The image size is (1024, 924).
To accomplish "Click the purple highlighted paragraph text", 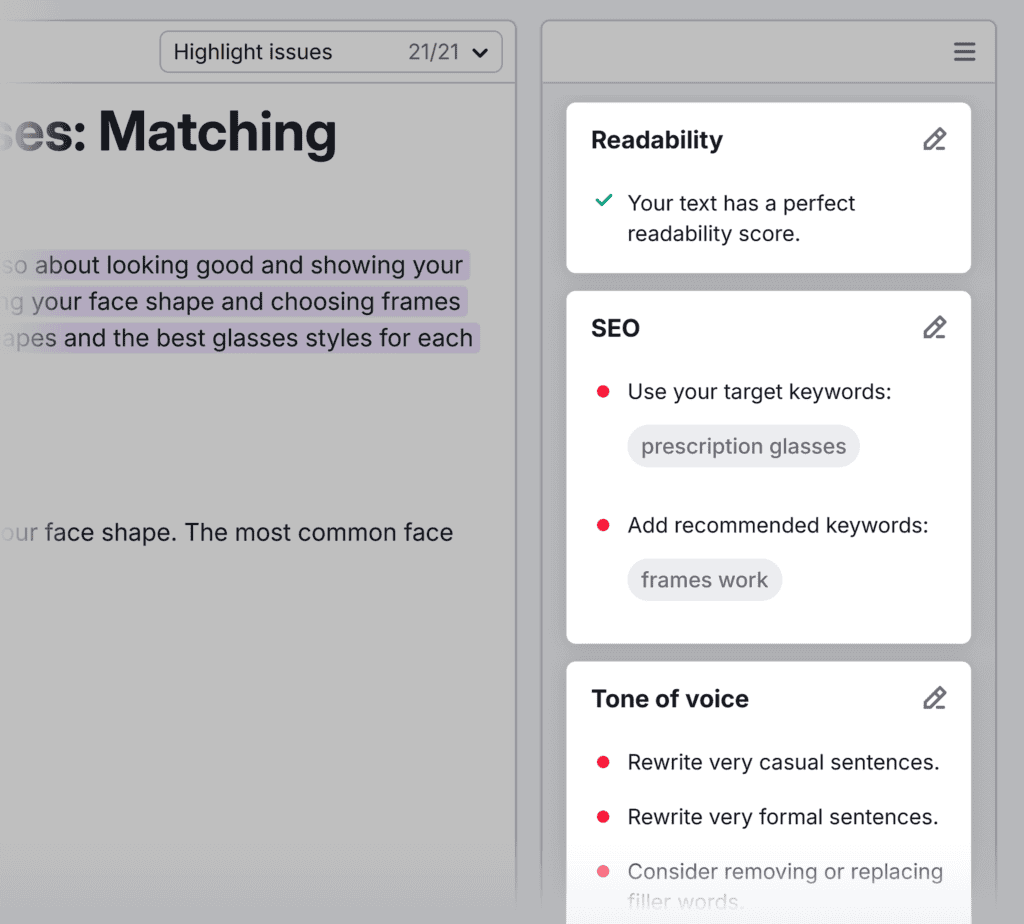I will pos(250,302).
